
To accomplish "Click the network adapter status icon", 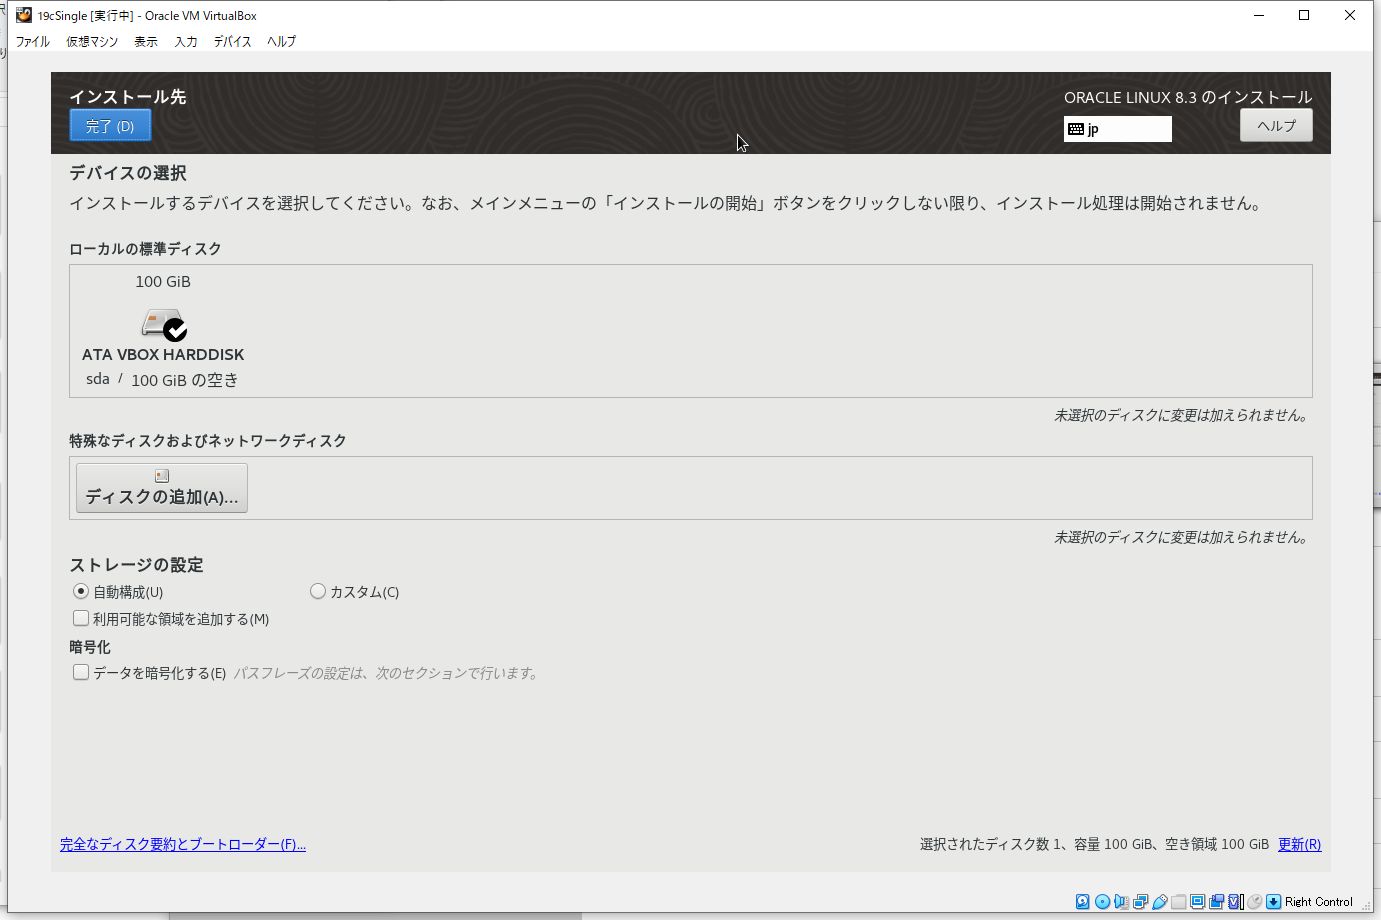I will coord(1140,901).
